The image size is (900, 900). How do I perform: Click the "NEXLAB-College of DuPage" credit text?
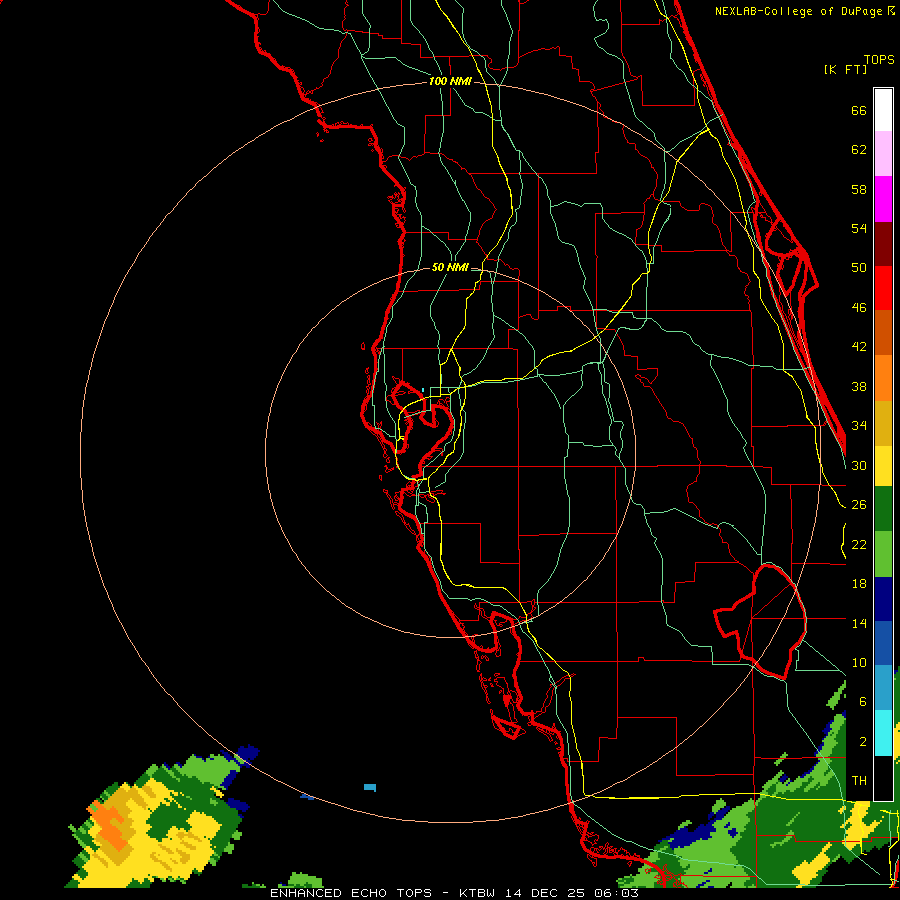click(x=800, y=11)
